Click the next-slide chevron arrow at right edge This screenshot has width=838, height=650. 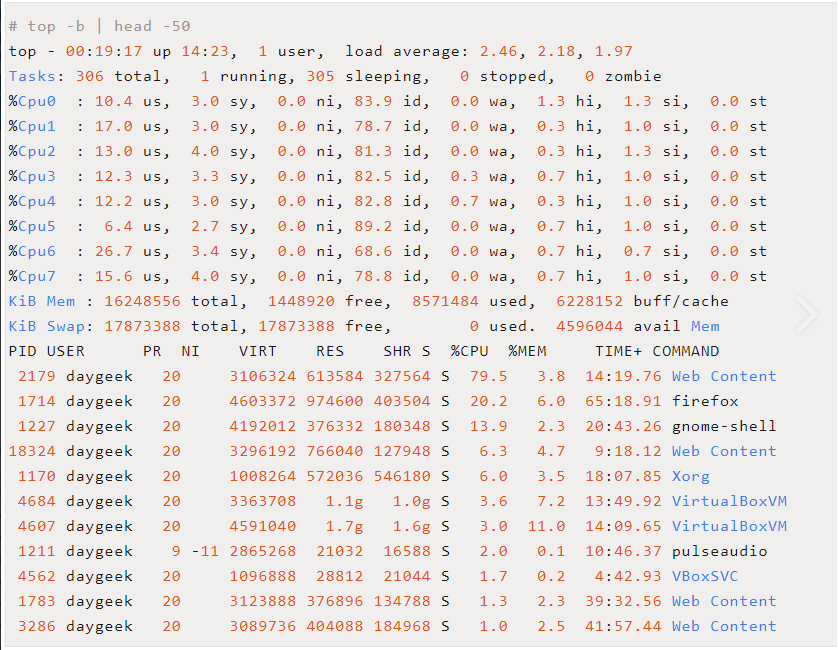coord(806,314)
